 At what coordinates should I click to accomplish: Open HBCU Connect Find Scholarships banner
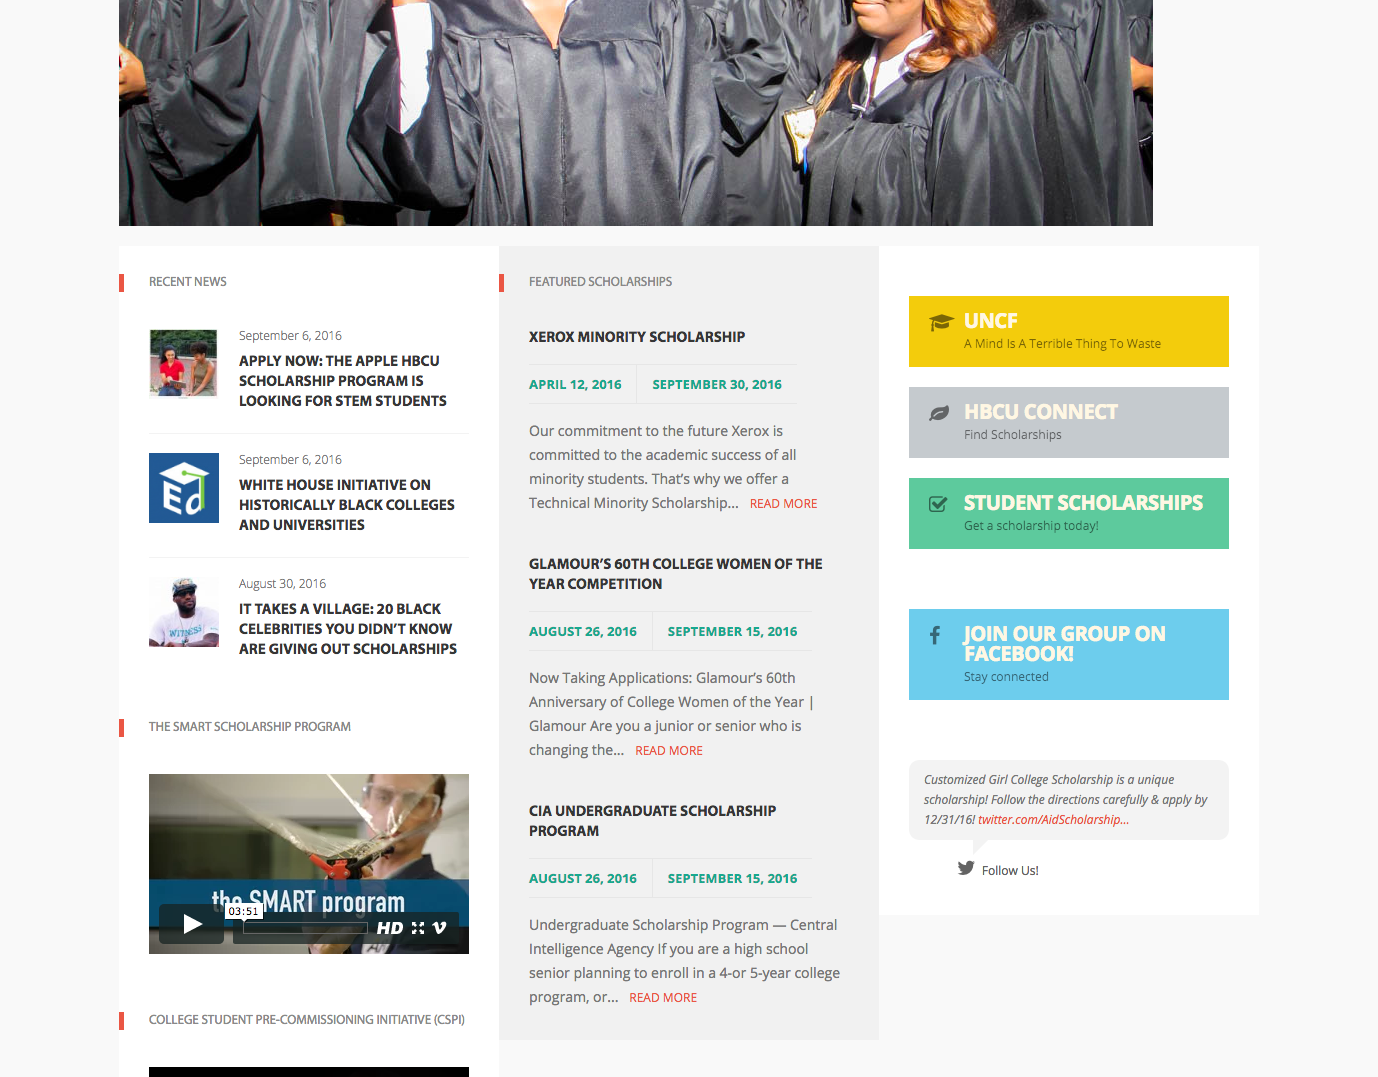pos(1069,422)
